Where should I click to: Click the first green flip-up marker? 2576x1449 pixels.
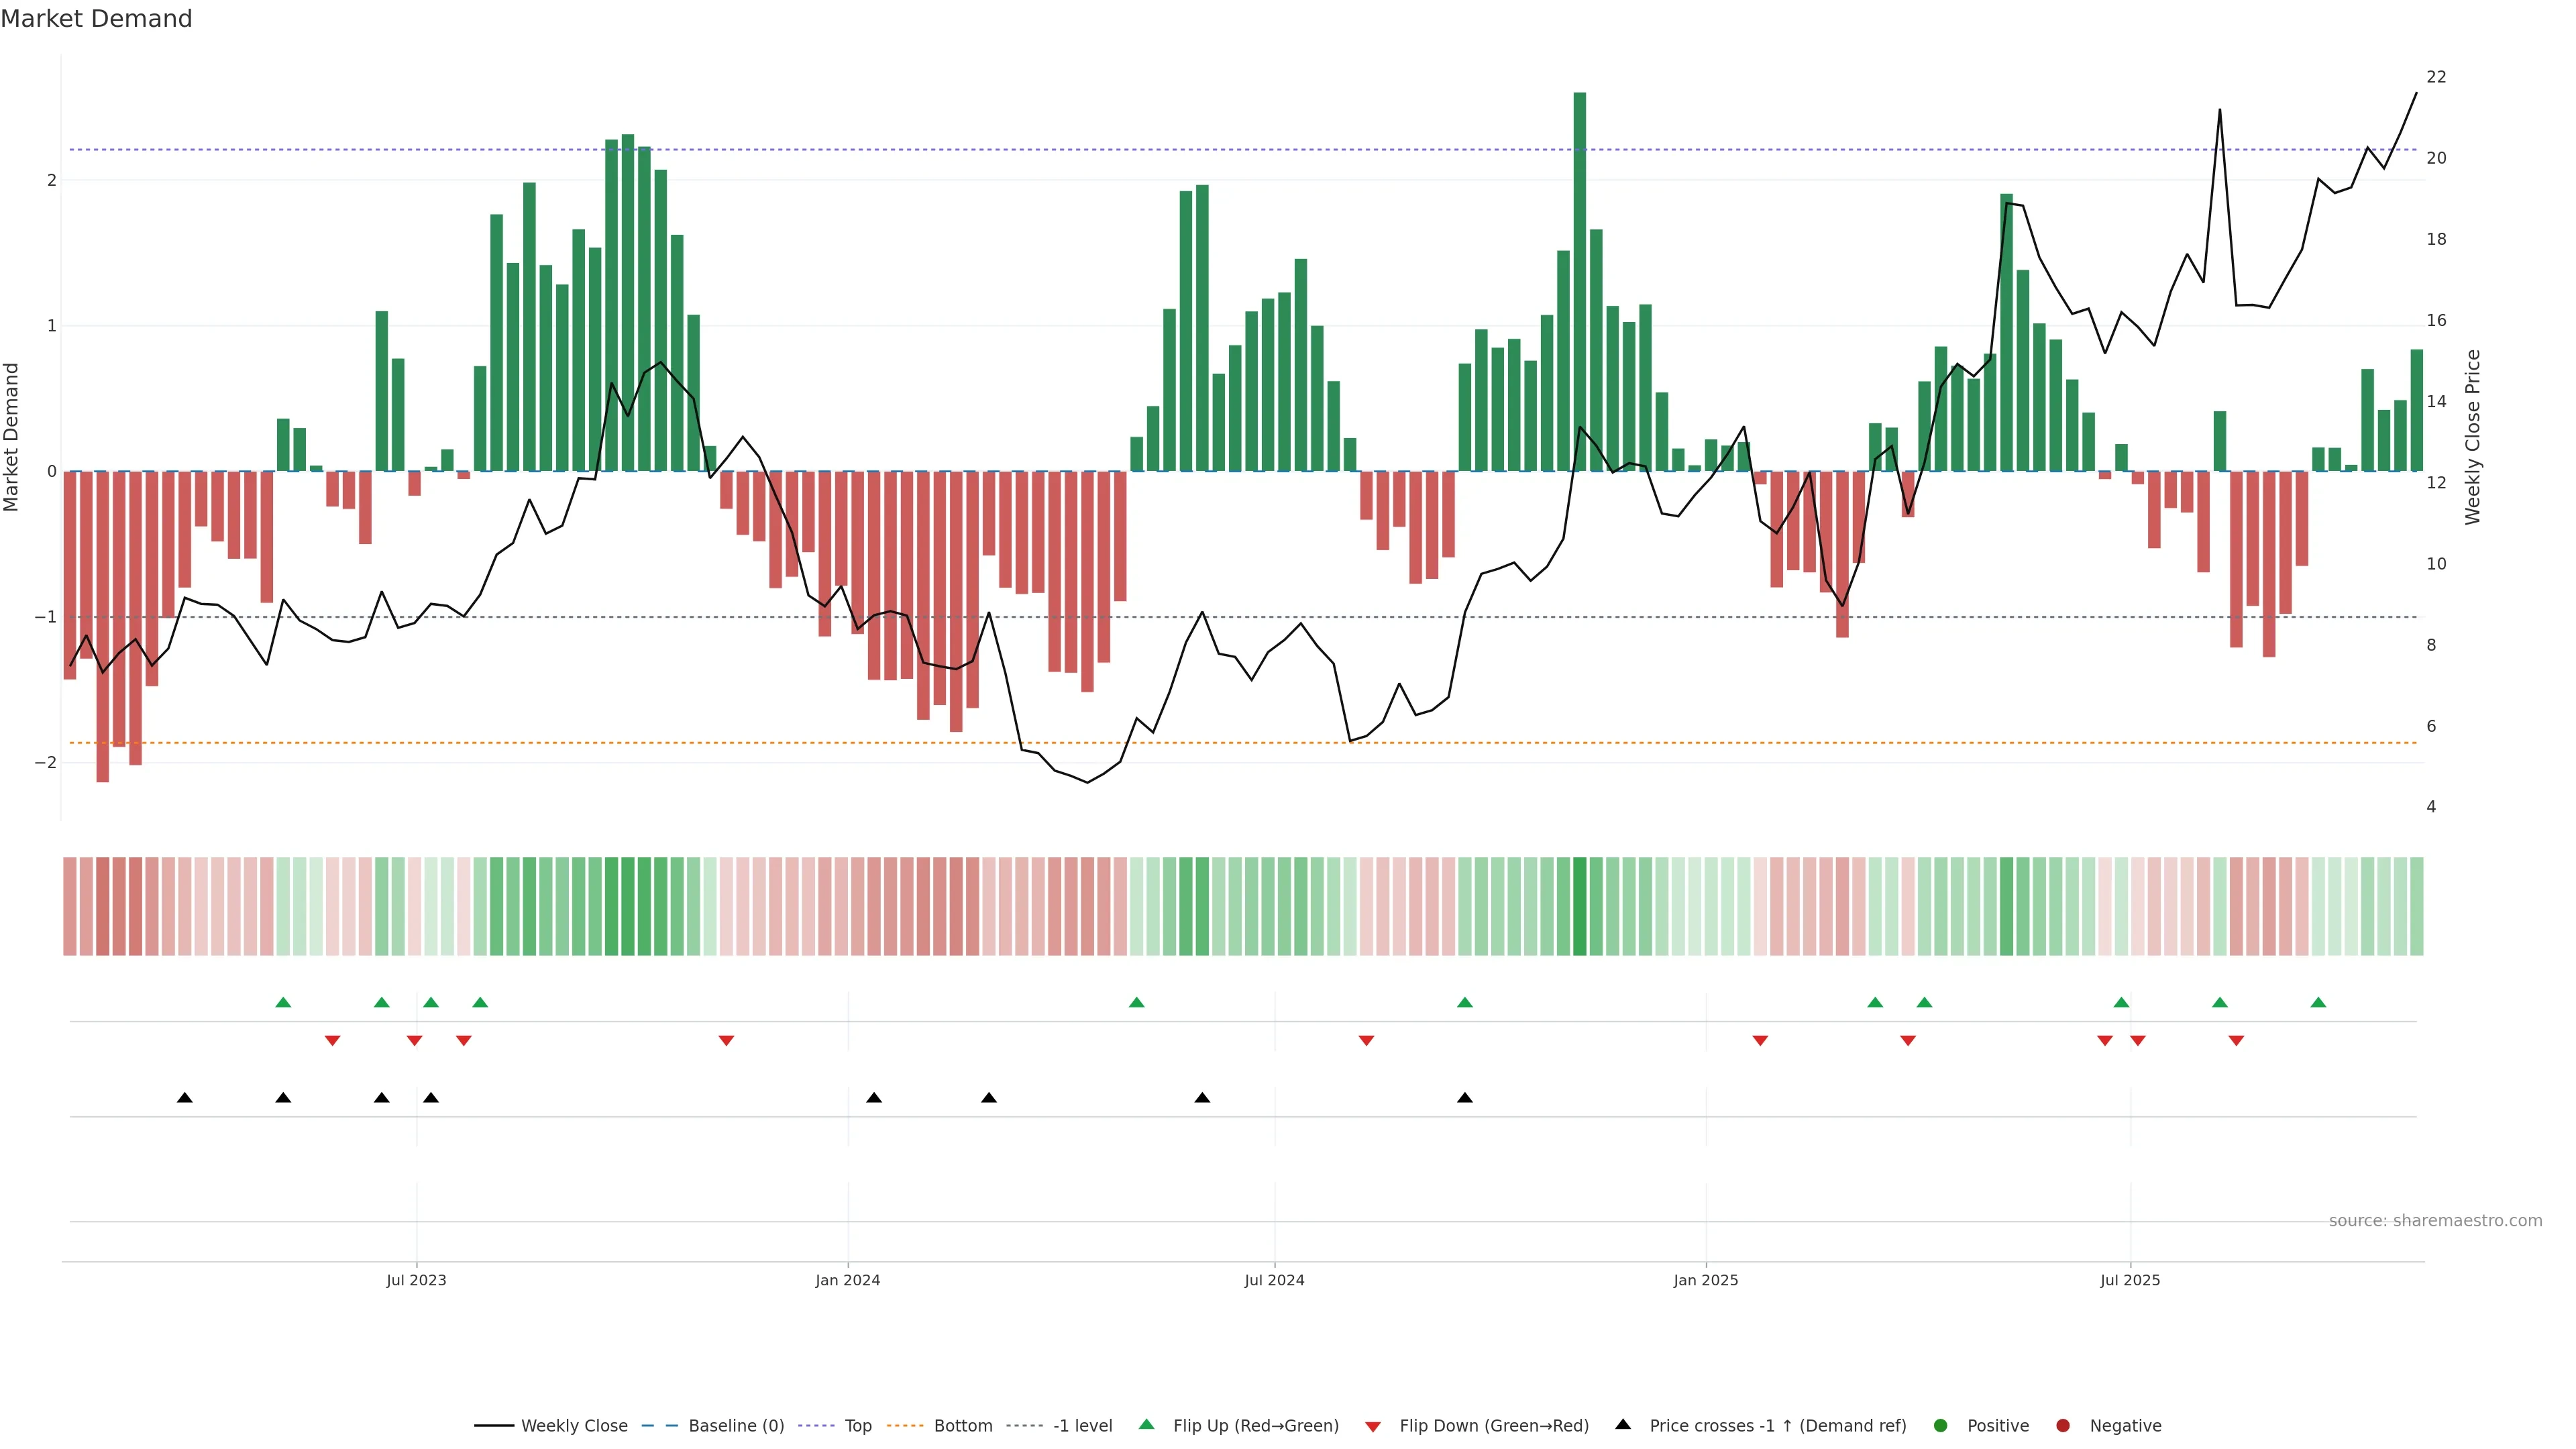283,1002
